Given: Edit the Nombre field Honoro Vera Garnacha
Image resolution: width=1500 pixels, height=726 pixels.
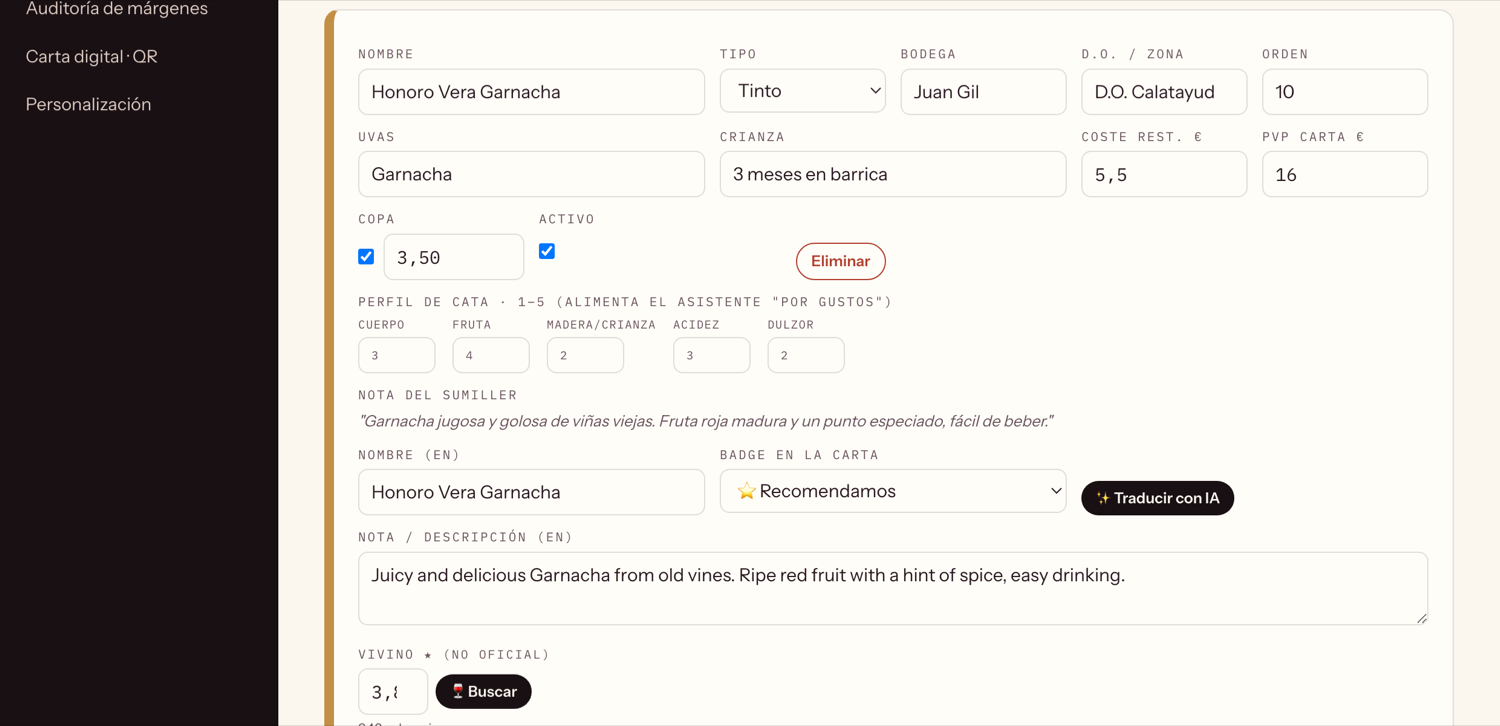Looking at the screenshot, I should pyautogui.click(x=531, y=92).
